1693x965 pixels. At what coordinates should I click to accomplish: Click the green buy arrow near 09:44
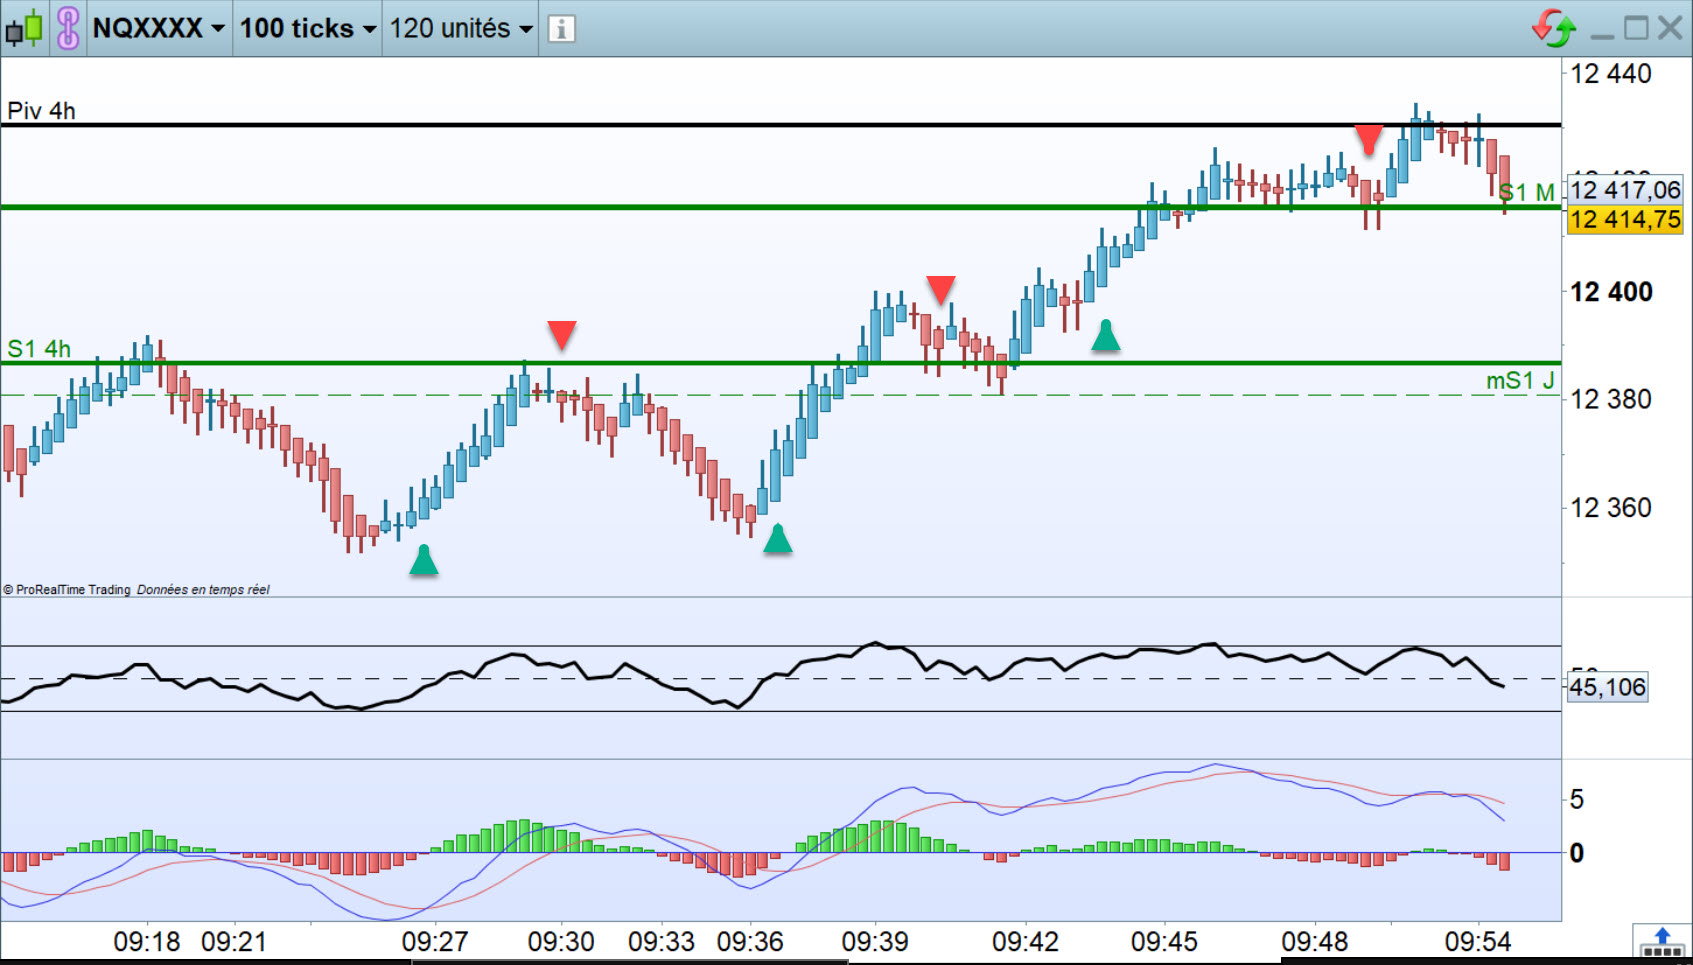(1106, 335)
